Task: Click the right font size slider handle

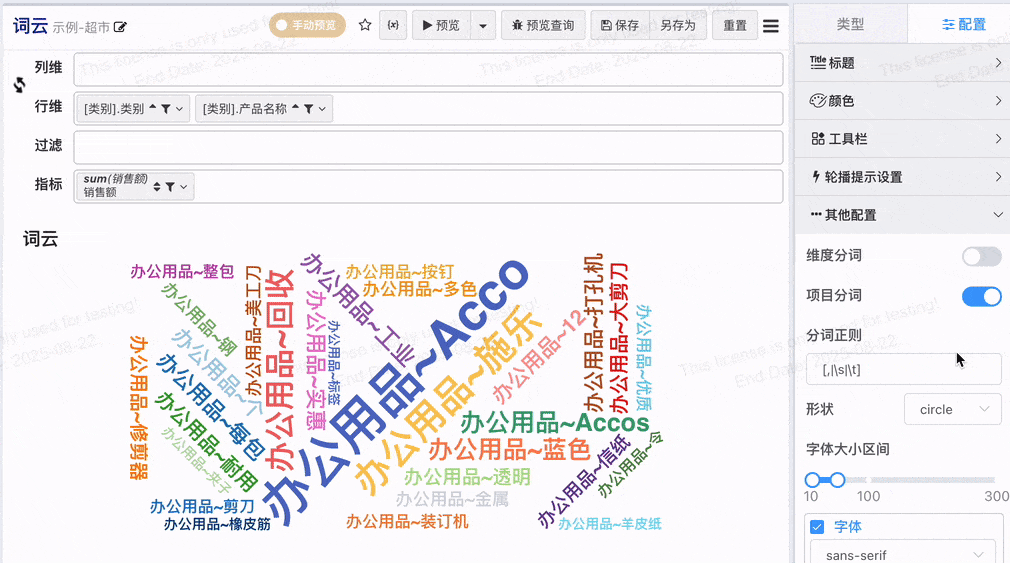Action: 837,480
